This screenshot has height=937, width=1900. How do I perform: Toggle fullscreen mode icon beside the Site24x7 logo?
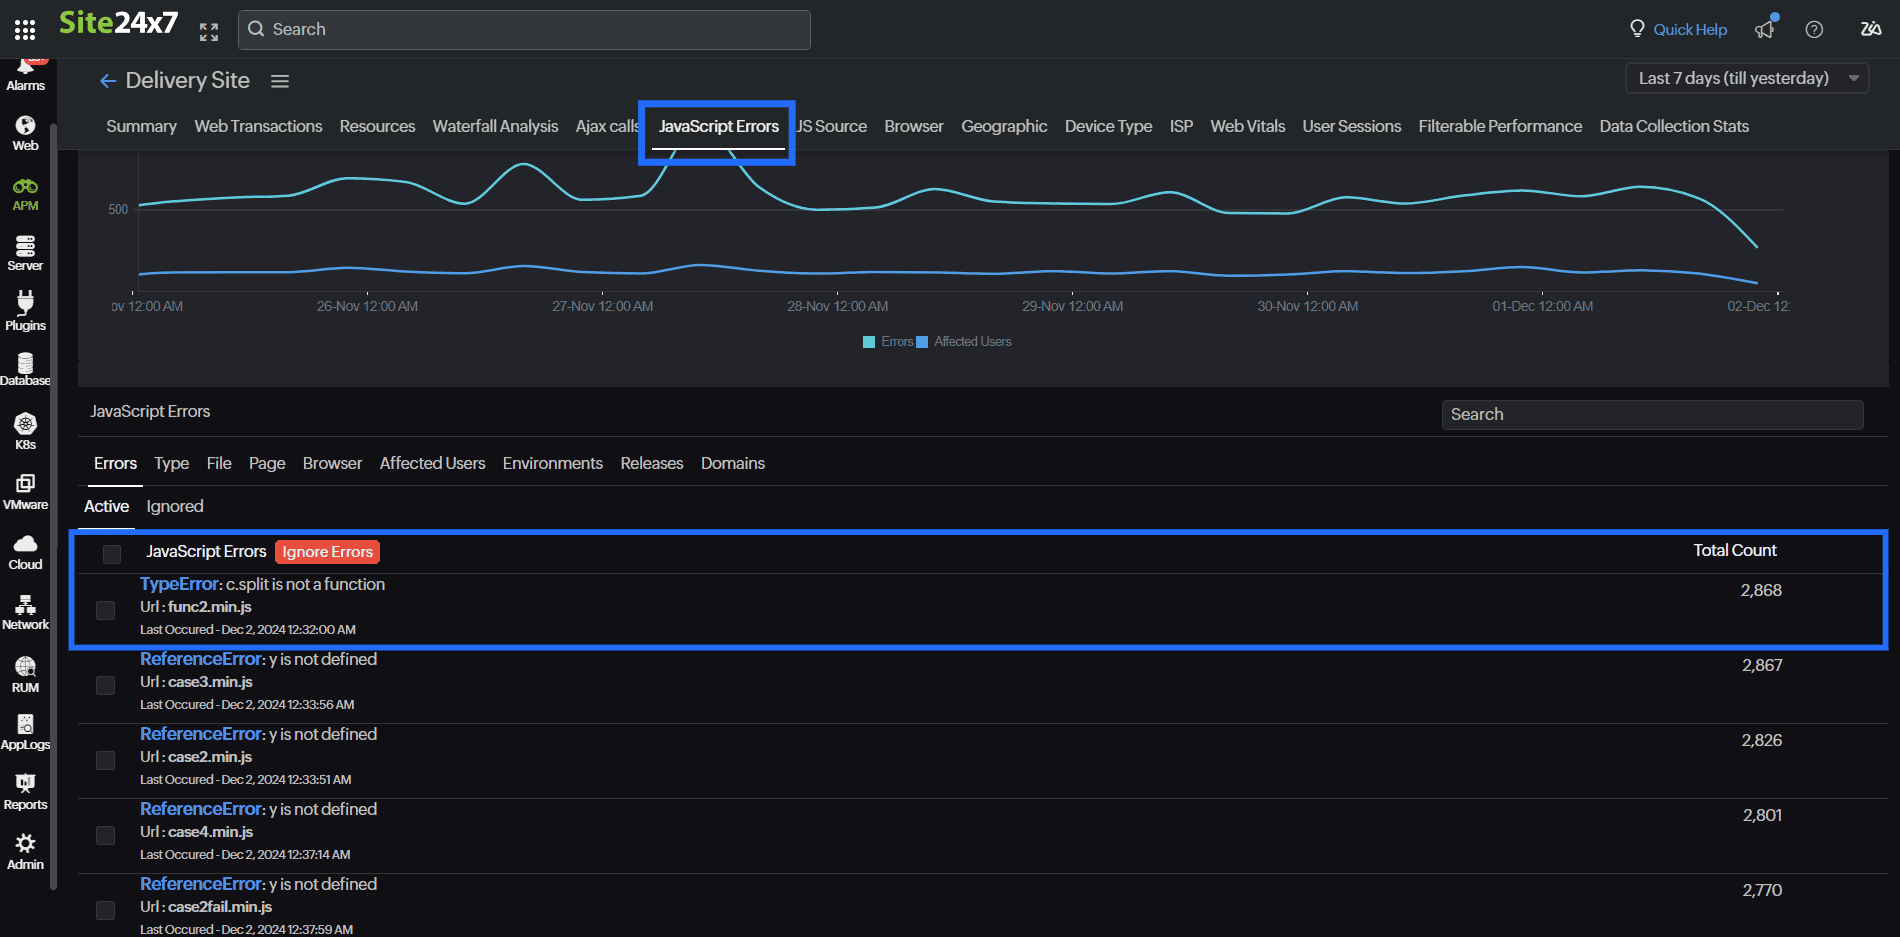click(209, 32)
